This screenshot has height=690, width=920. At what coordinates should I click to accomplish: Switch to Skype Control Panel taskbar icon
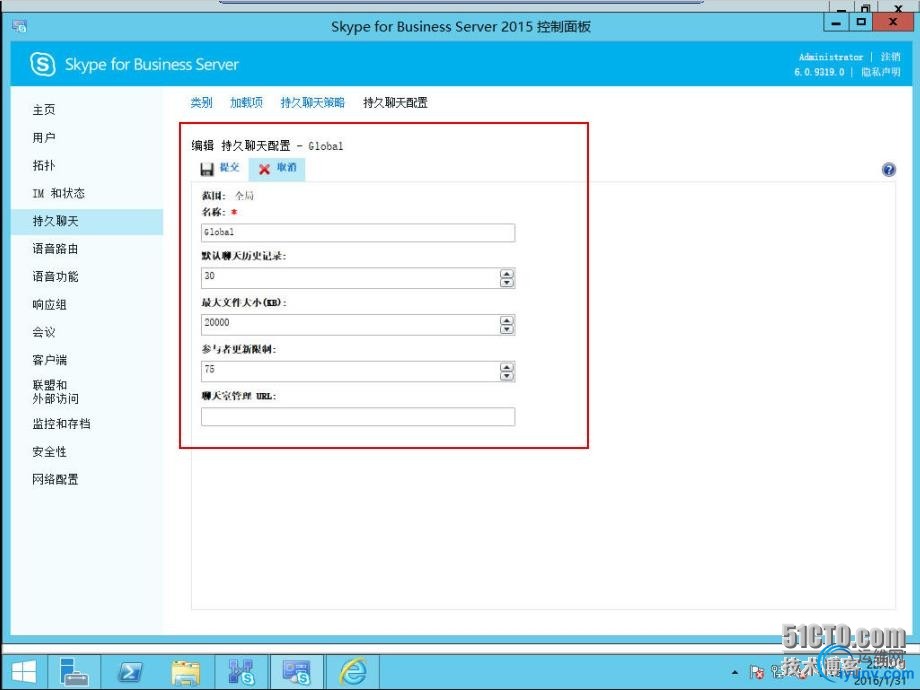[x=297, y=672]
